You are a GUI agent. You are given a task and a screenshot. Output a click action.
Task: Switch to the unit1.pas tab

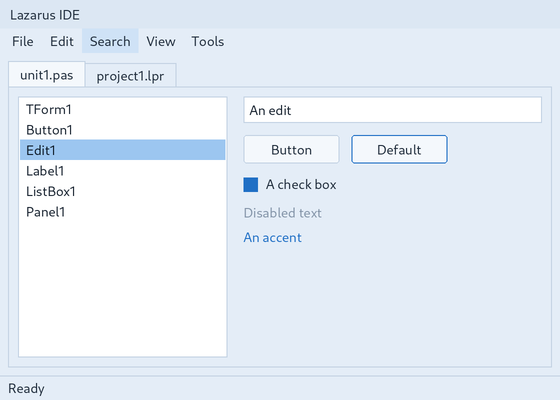[x=47, y=75]
